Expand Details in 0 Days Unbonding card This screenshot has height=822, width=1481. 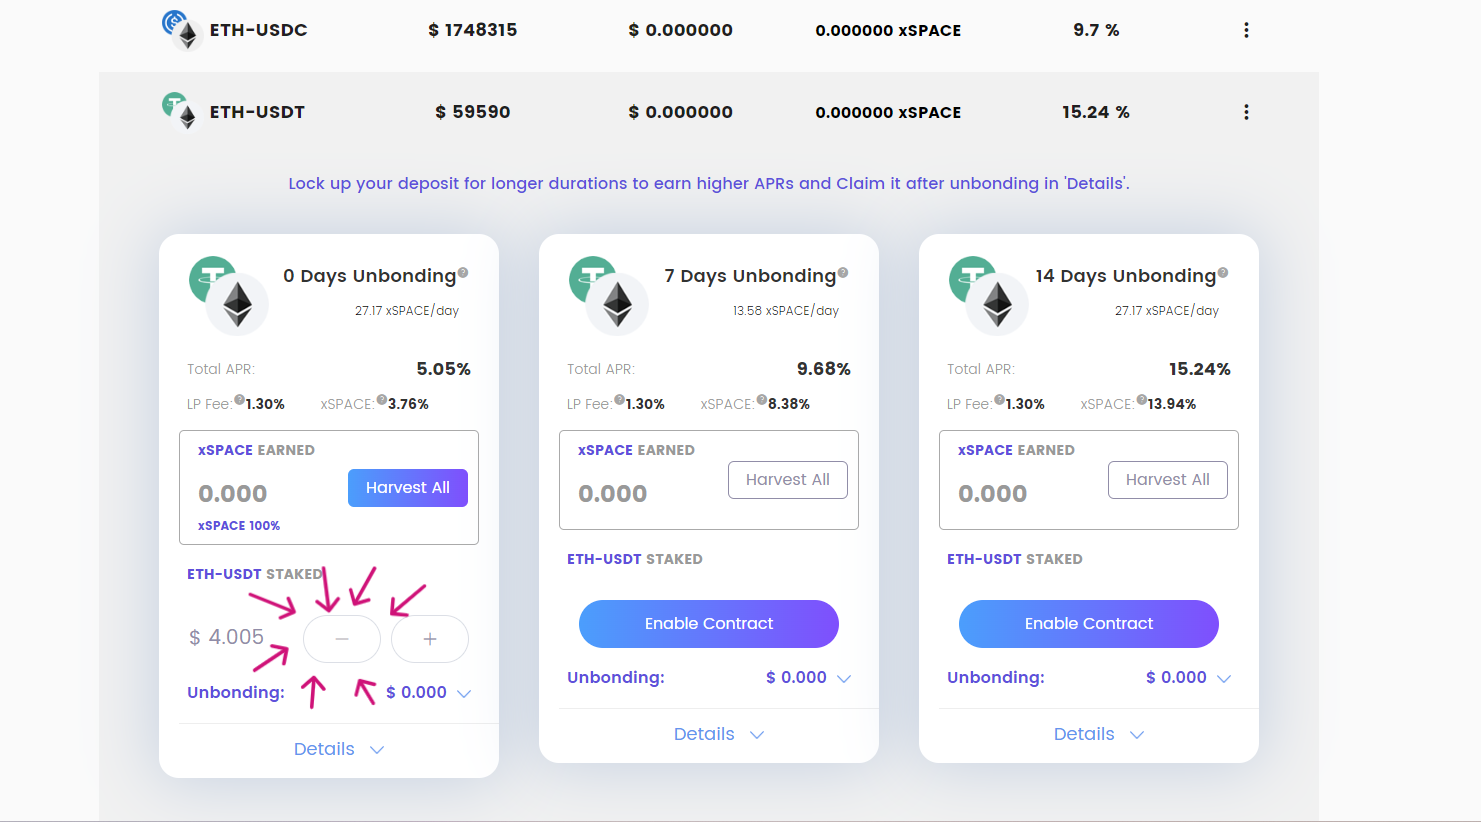339,749
